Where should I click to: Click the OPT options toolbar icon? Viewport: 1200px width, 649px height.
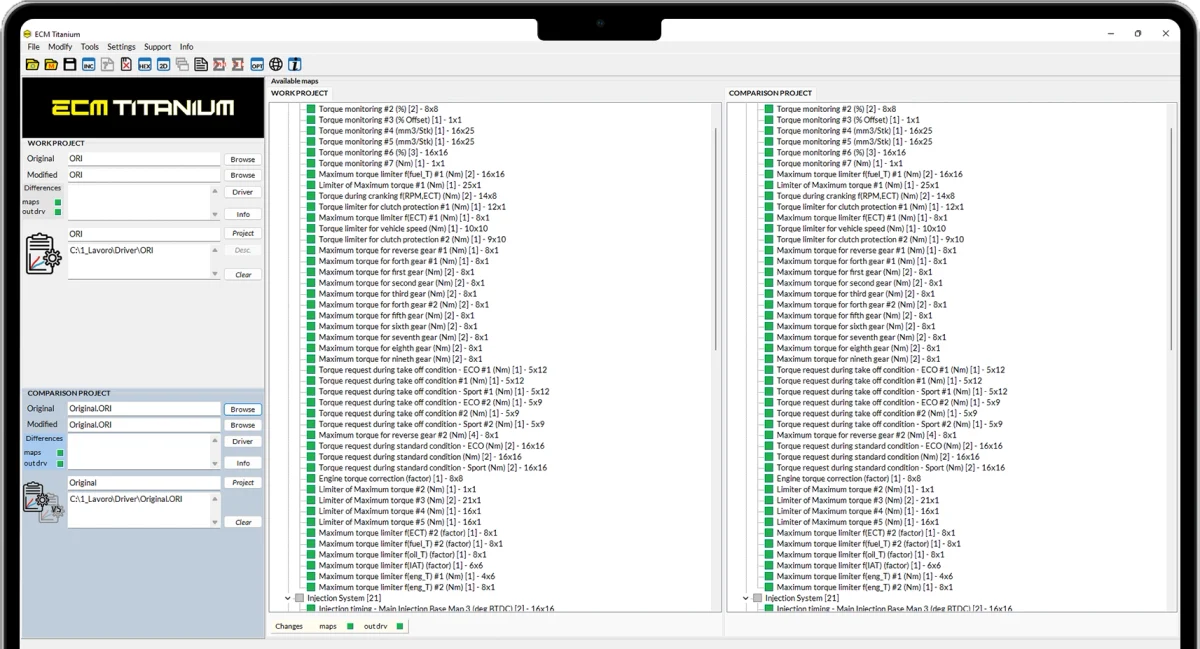point(257,64)
